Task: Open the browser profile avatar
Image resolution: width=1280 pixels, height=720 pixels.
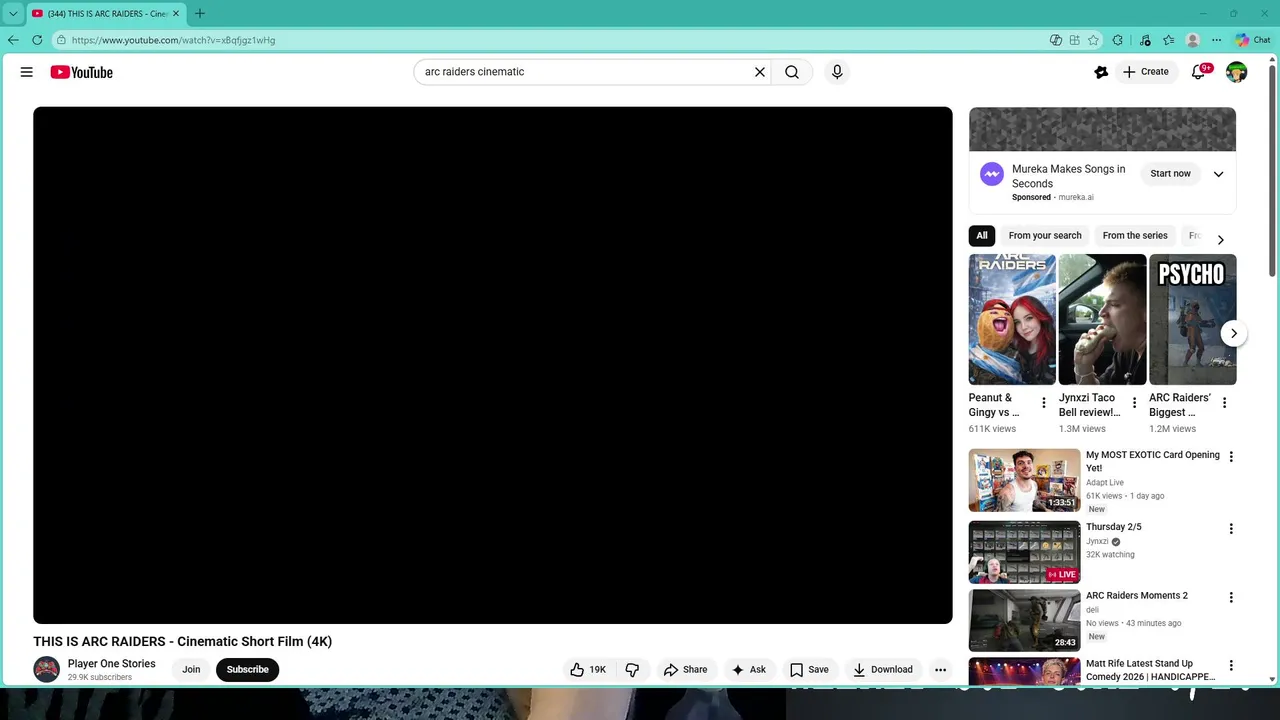Action: tap(1192, 40)
